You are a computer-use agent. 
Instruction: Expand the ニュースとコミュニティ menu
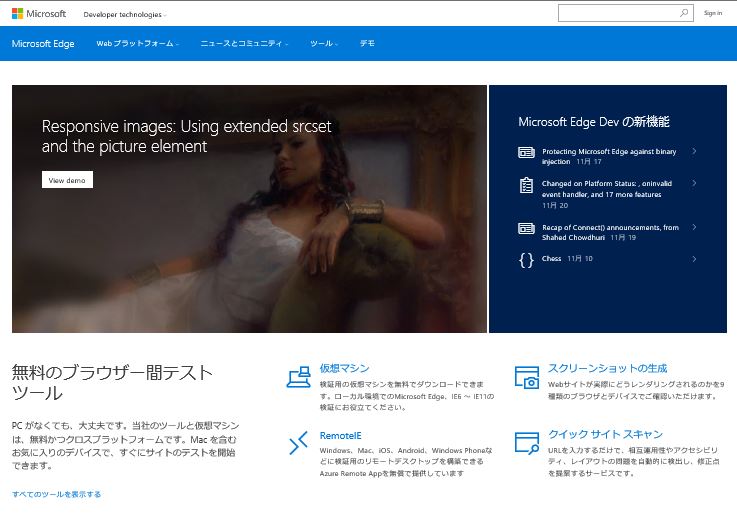[244, 43]
